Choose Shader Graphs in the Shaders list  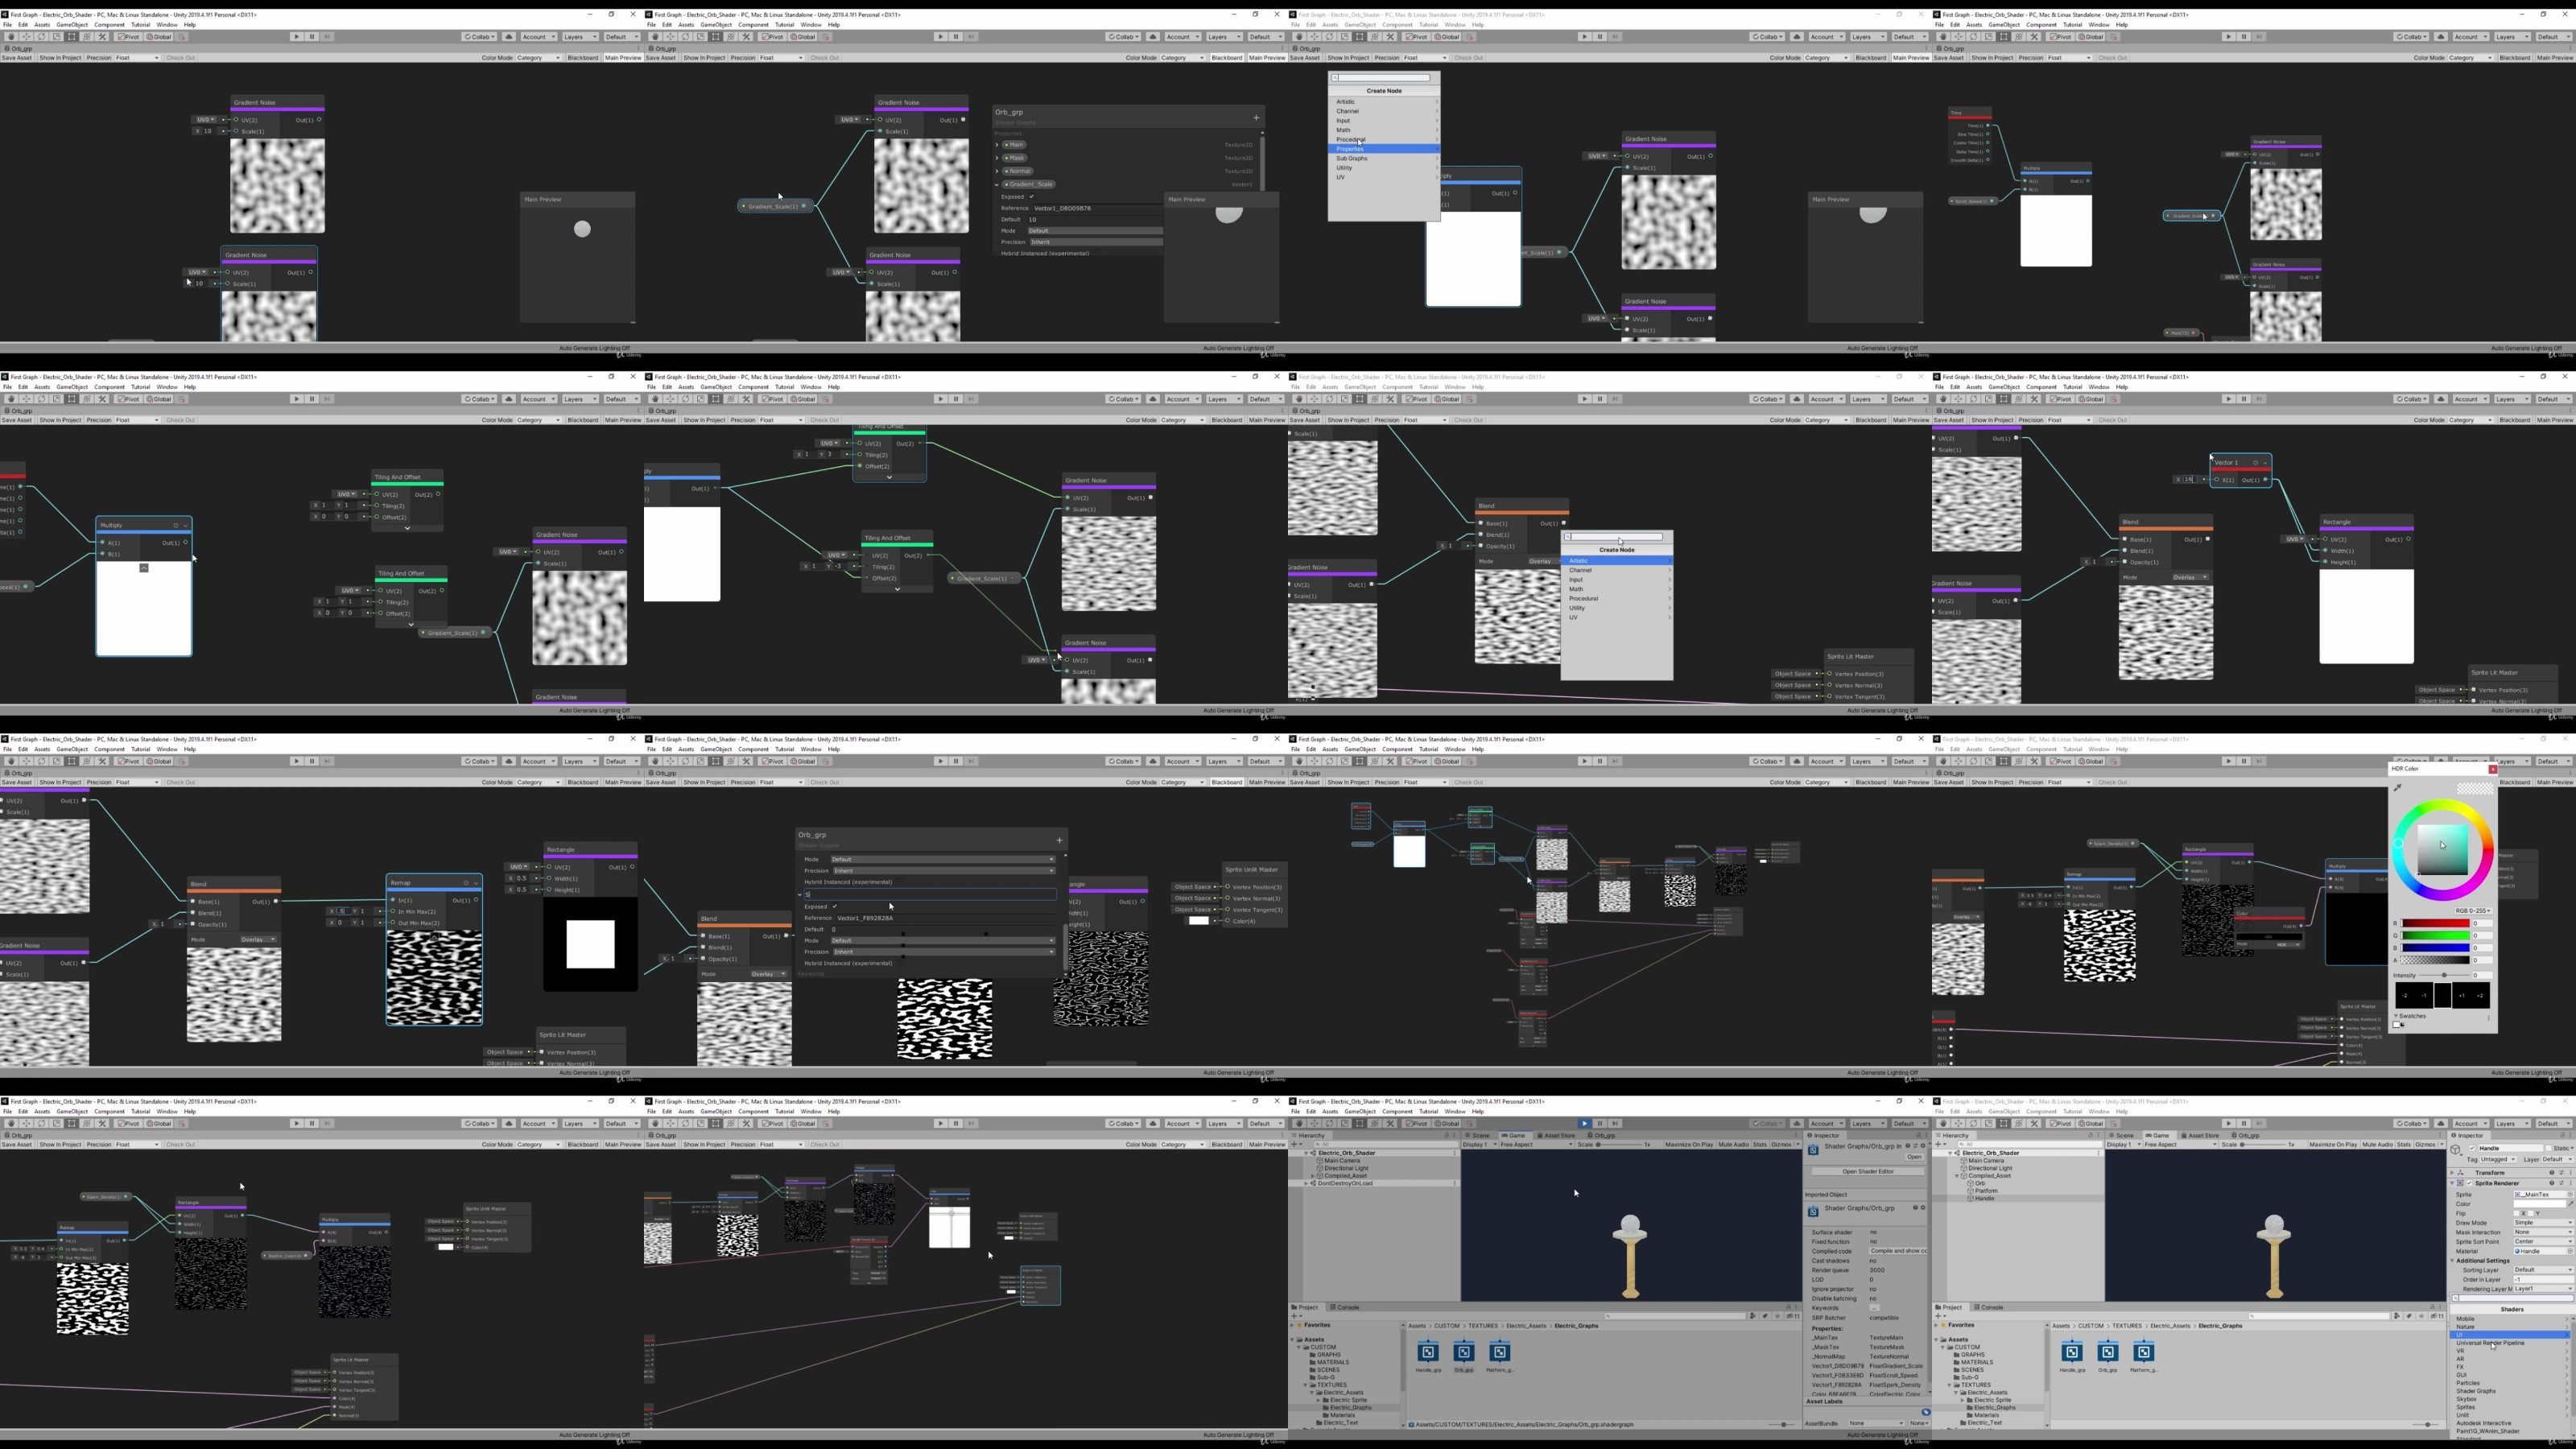pos(2476,1391)
